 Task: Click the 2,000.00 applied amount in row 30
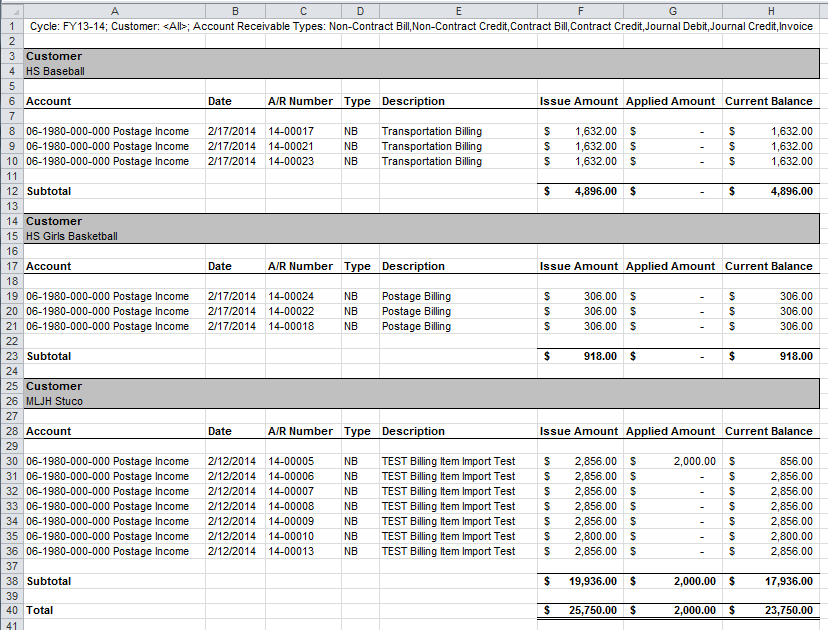click(x=690, y=461)
